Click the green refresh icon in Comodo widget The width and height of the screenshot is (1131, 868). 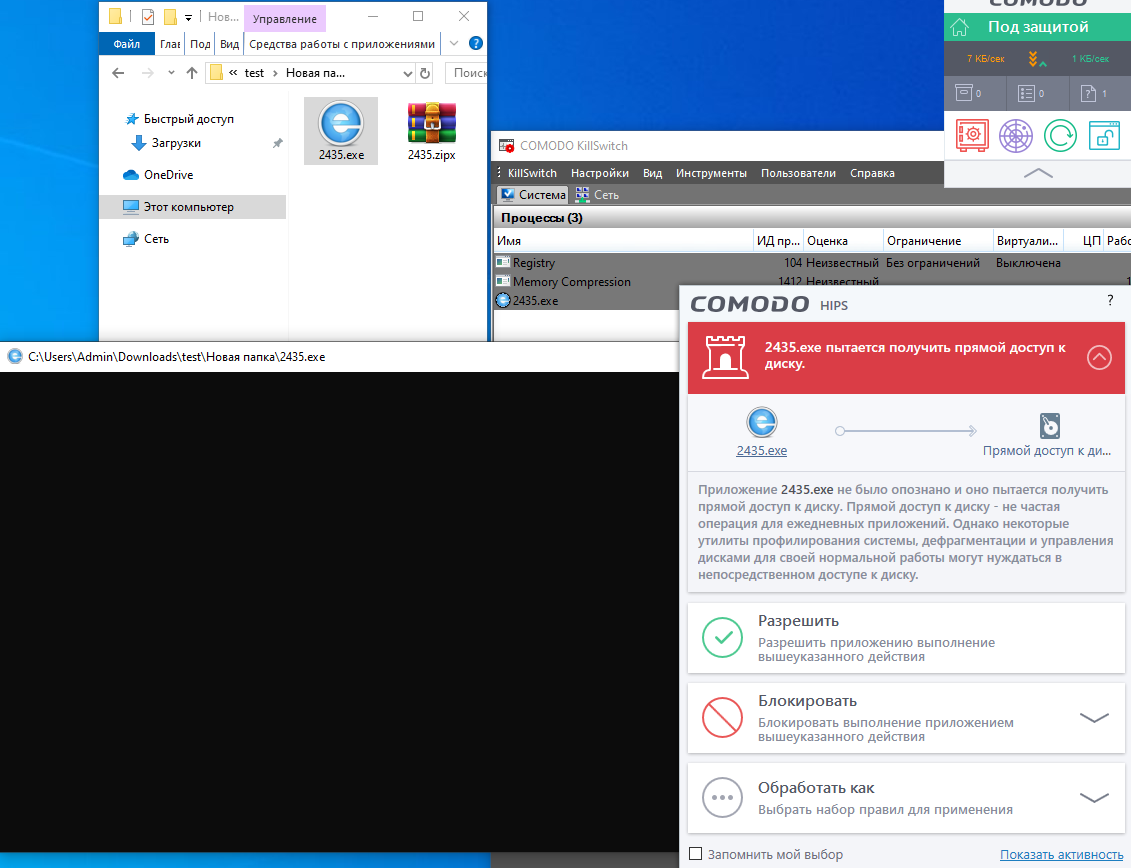(1060, 136)
